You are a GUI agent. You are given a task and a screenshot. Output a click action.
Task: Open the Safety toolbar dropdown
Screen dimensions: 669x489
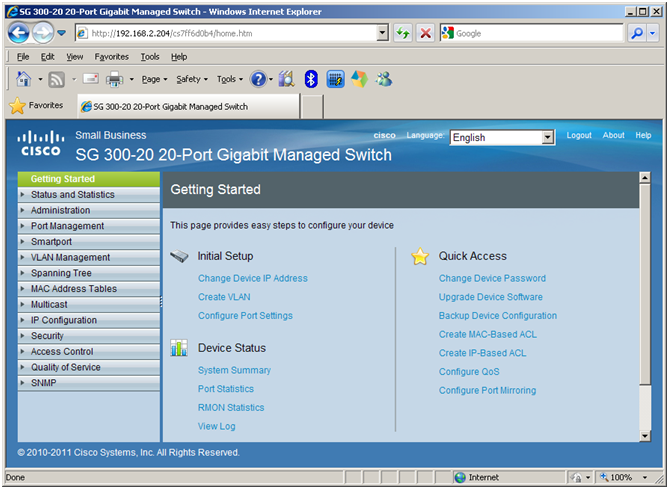point(192,79)
